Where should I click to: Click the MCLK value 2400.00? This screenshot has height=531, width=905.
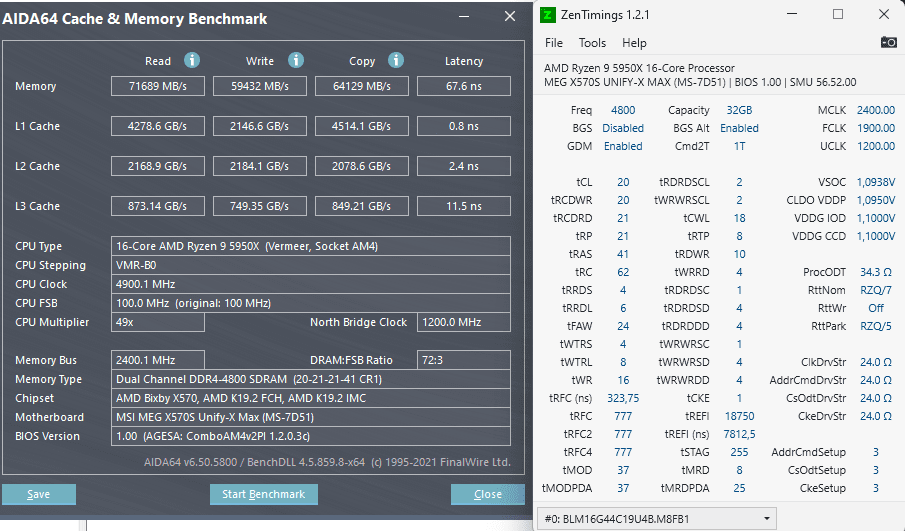(876, 110)
